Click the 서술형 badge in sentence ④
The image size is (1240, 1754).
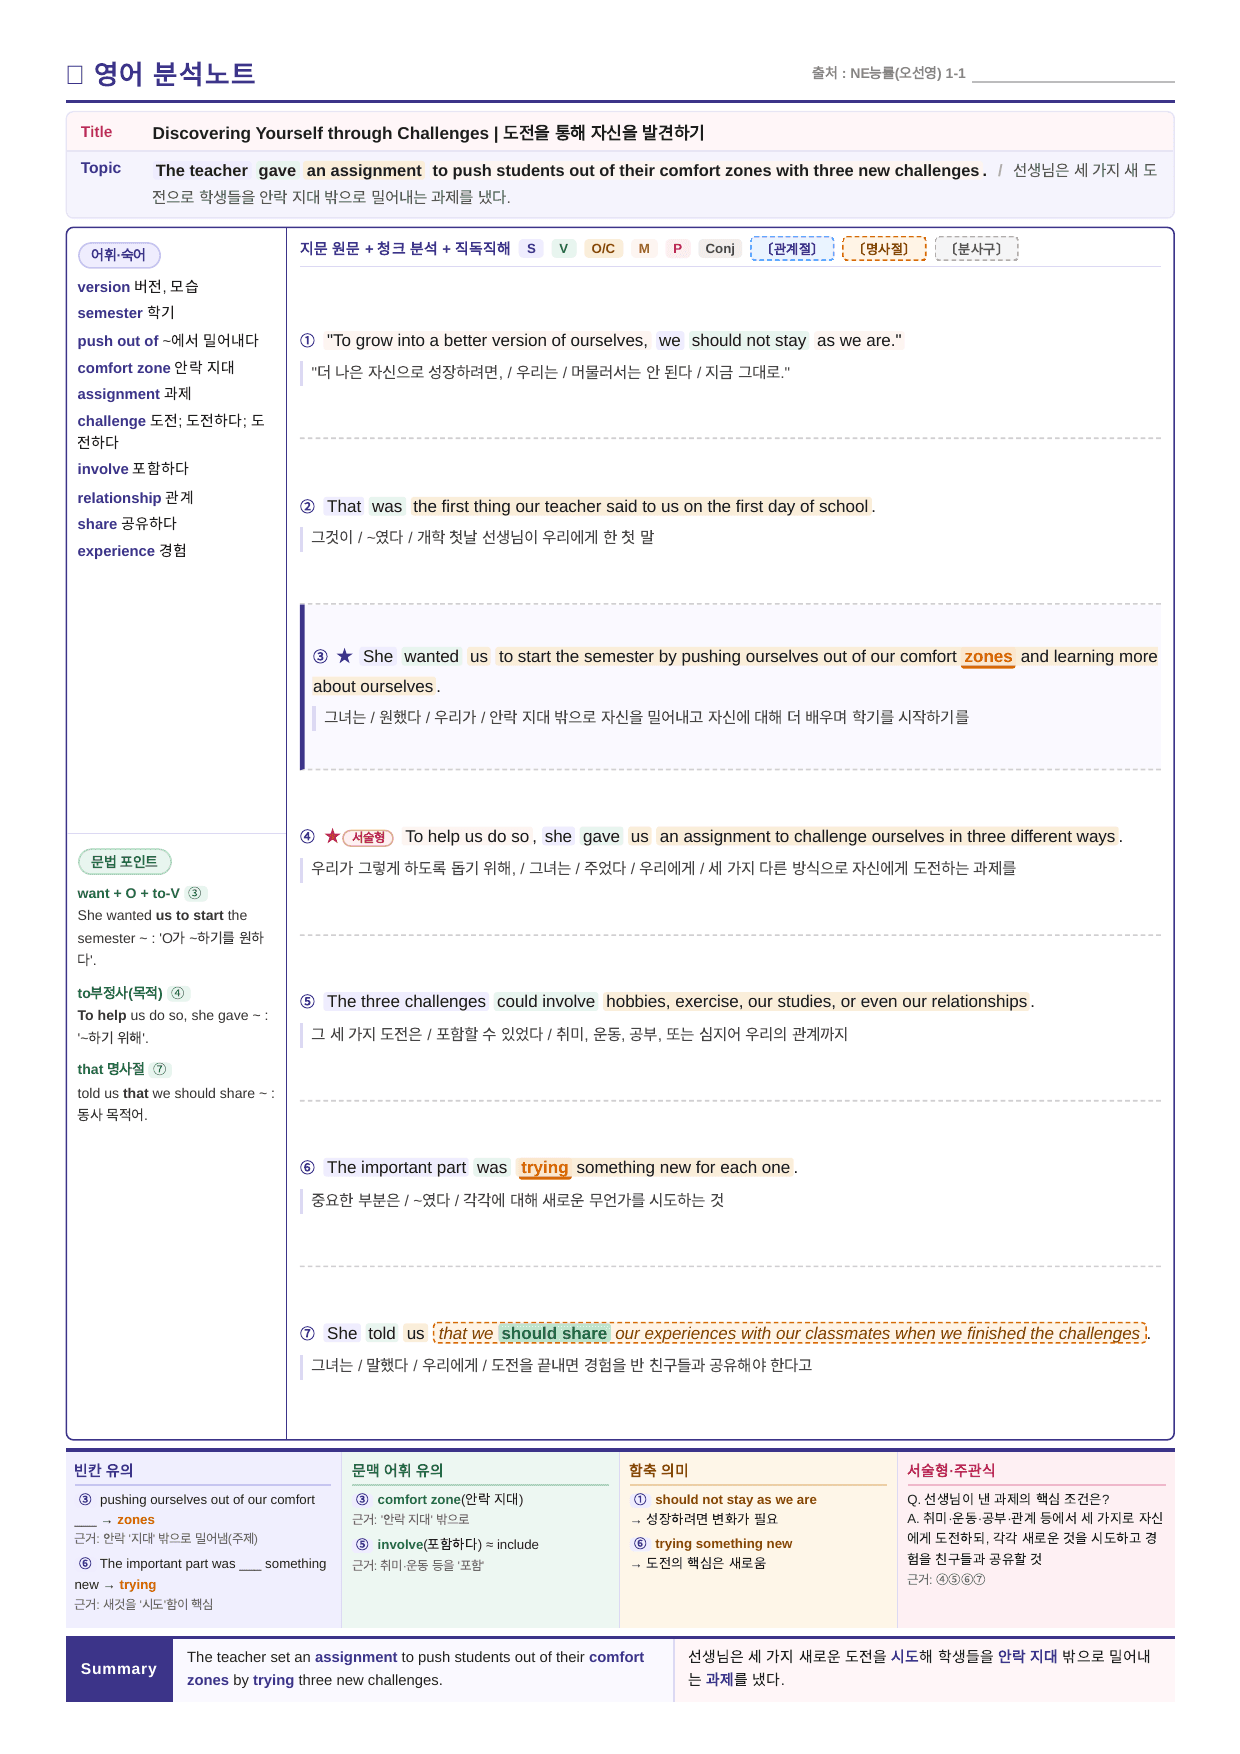pyautogui.click(x=368, y=837)
